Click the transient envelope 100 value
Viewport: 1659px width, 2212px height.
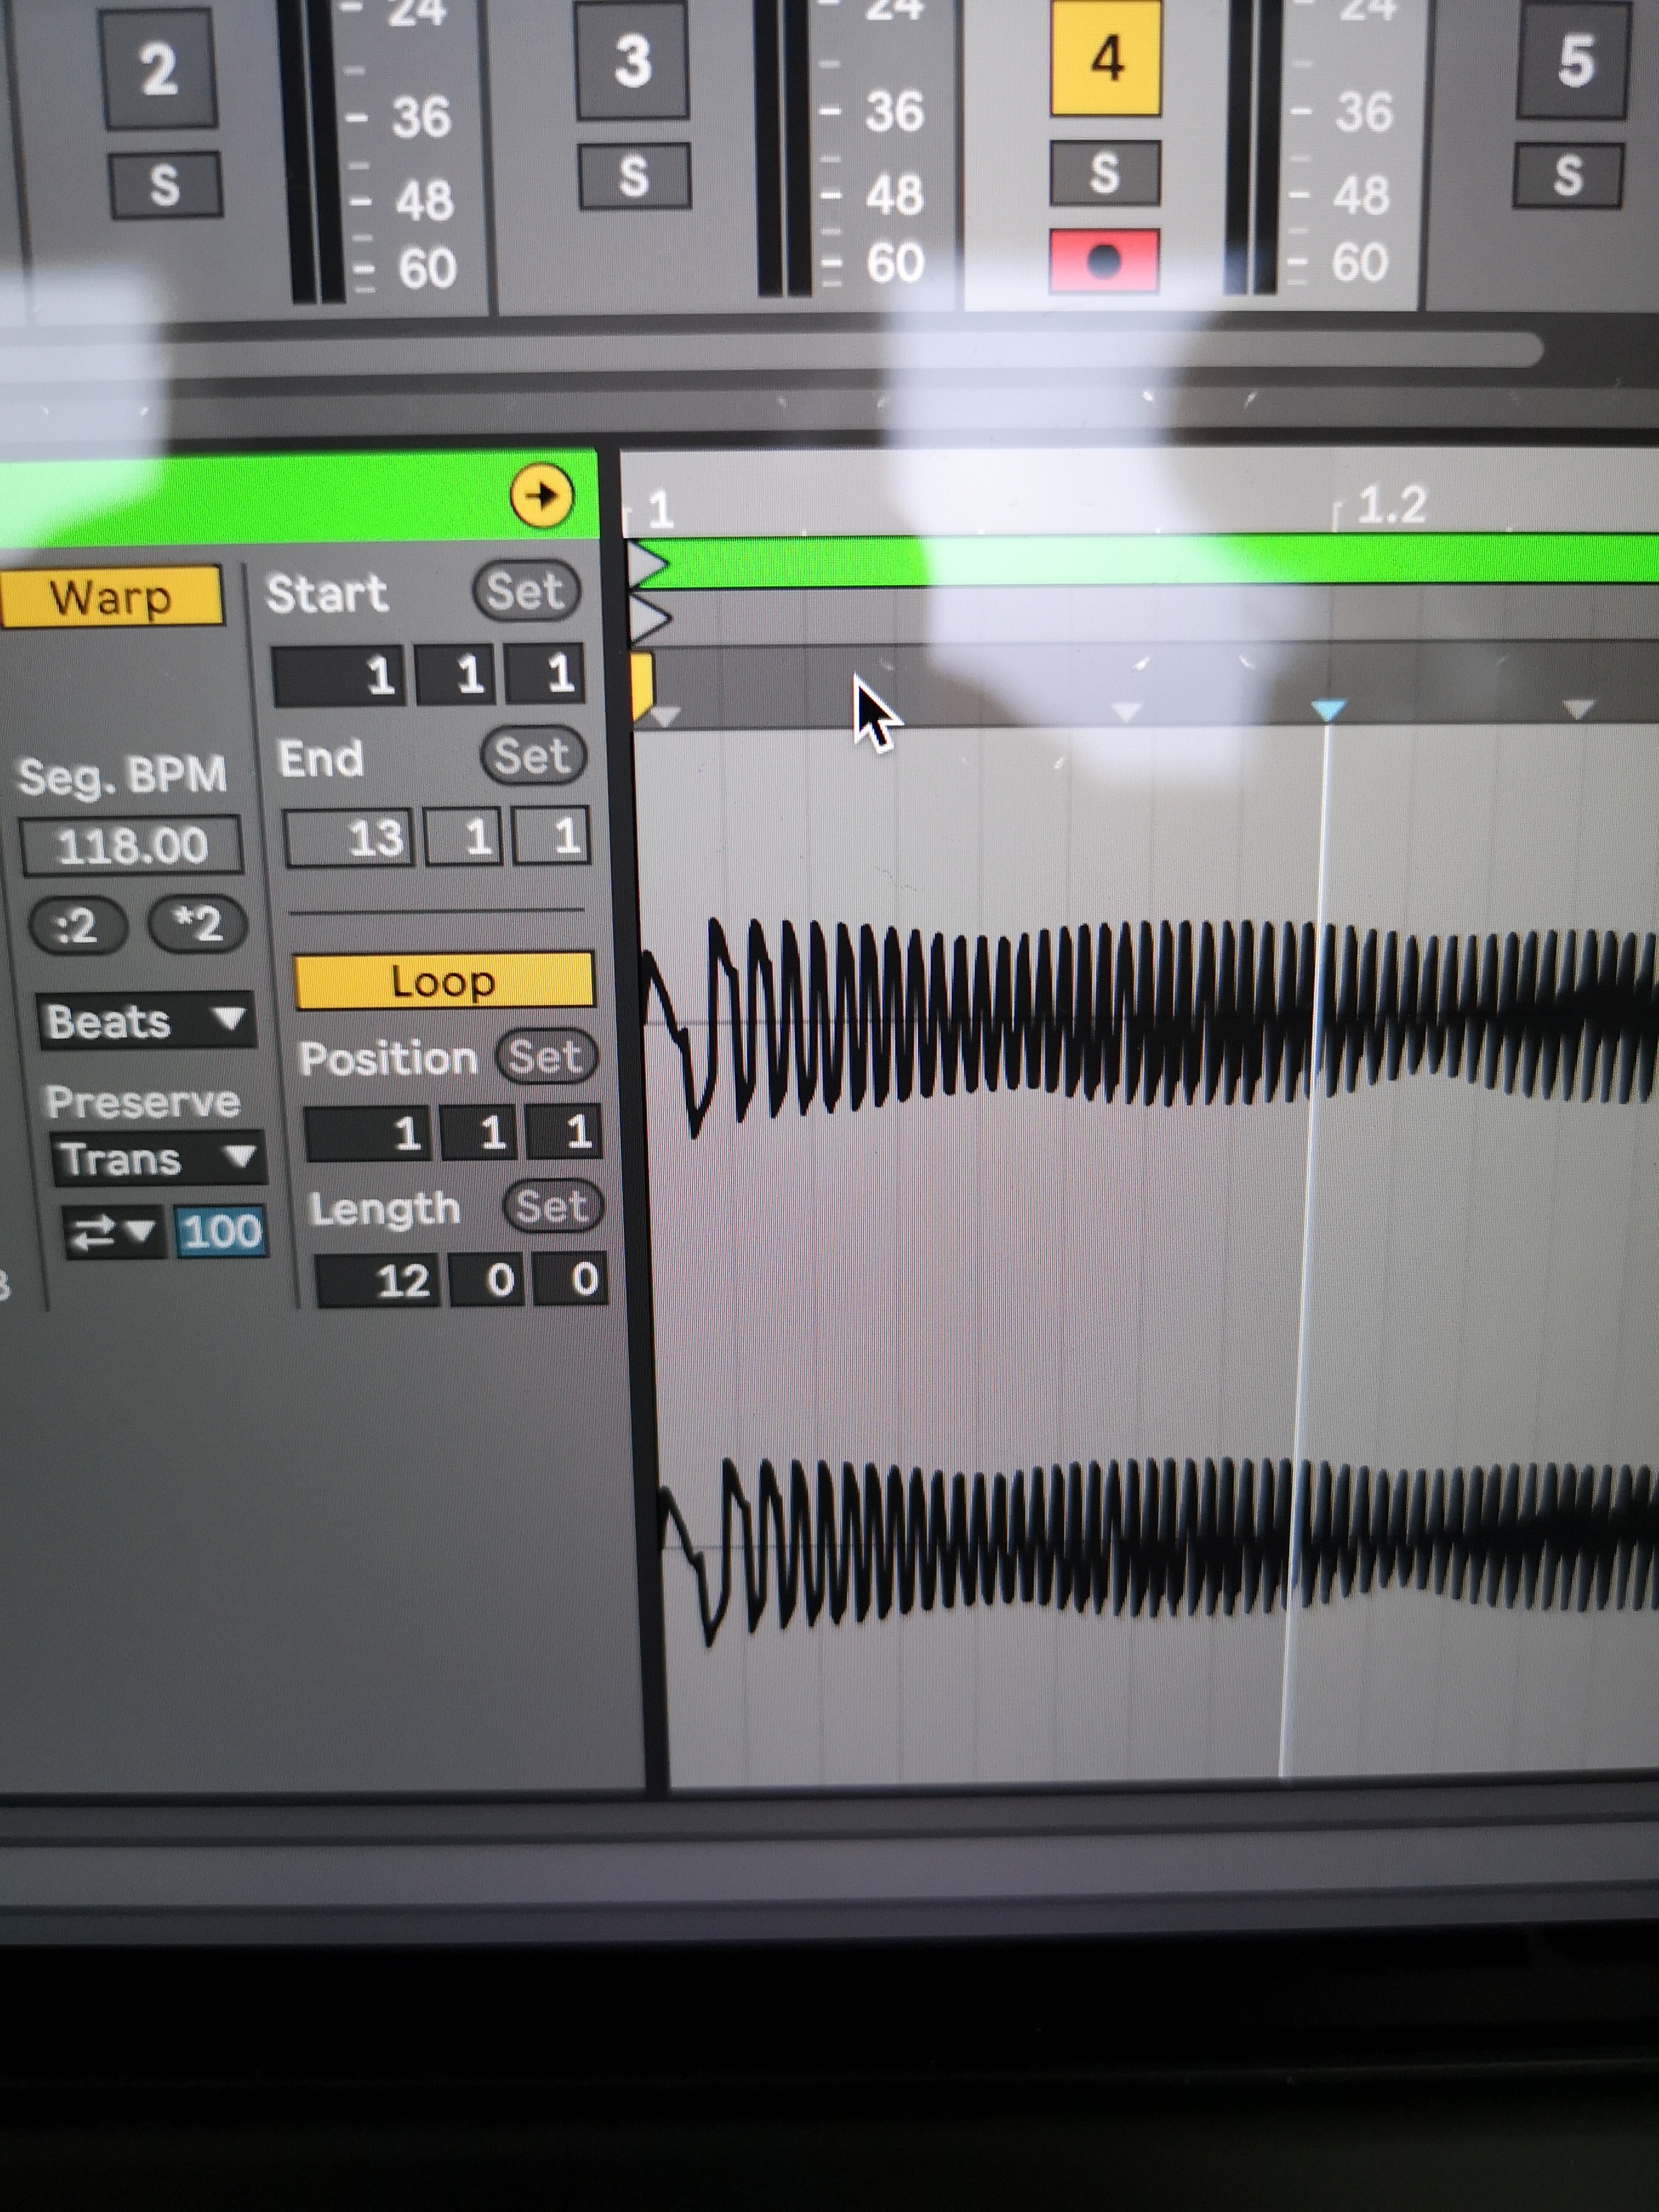click(221, 1231)
